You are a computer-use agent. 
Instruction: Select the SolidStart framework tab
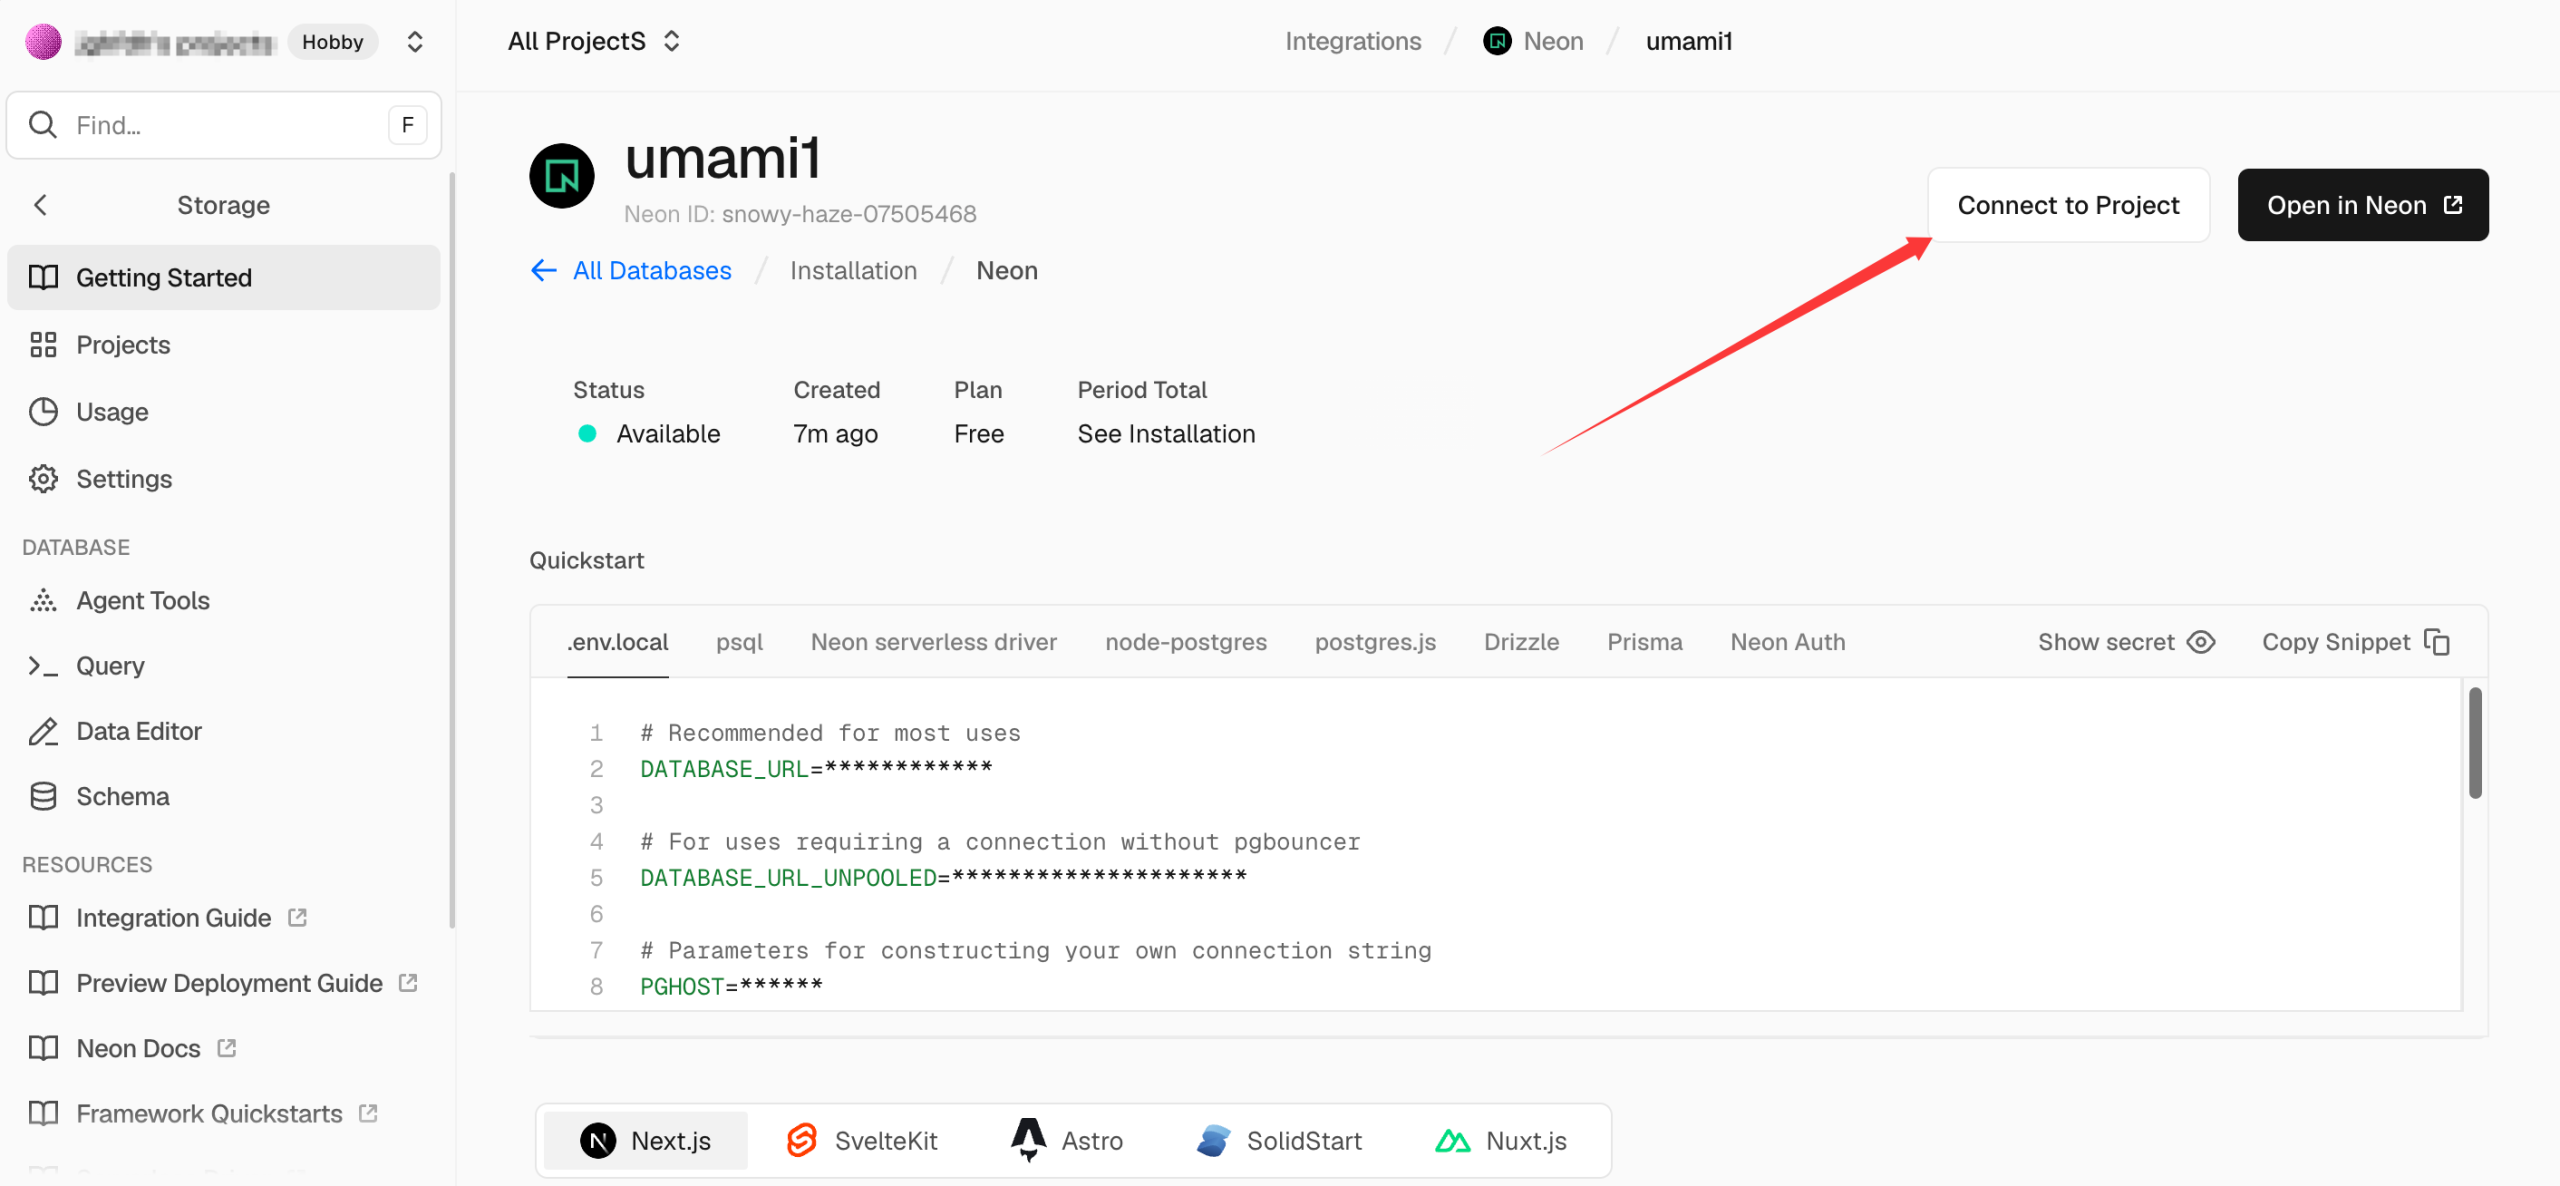point(1279,1141)
